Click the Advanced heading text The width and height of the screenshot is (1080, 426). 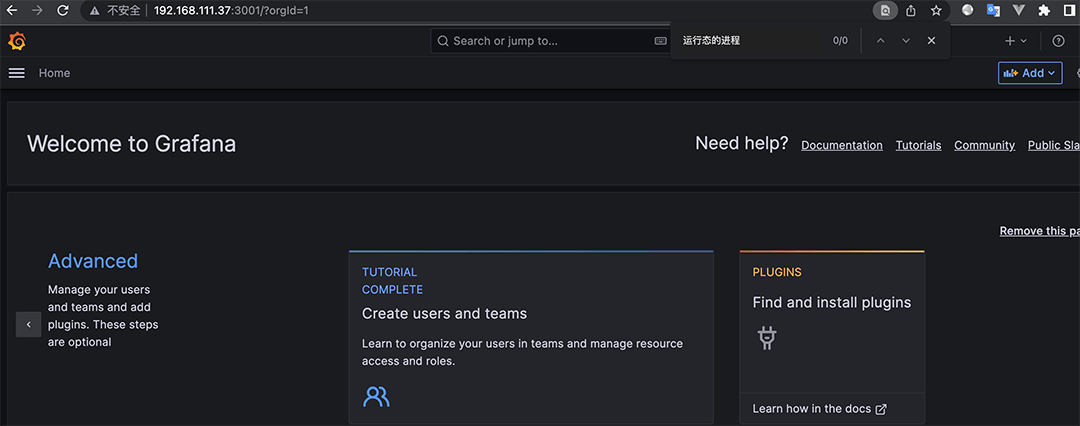pos(93,261)
